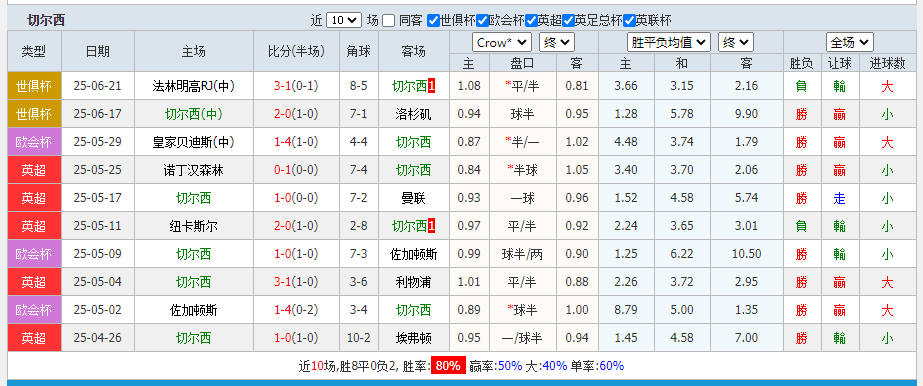This screenshot has width=923, height=386.
Task: Click the blue 走 result on the 曼联 row
Action: click(x=839, y=198)
